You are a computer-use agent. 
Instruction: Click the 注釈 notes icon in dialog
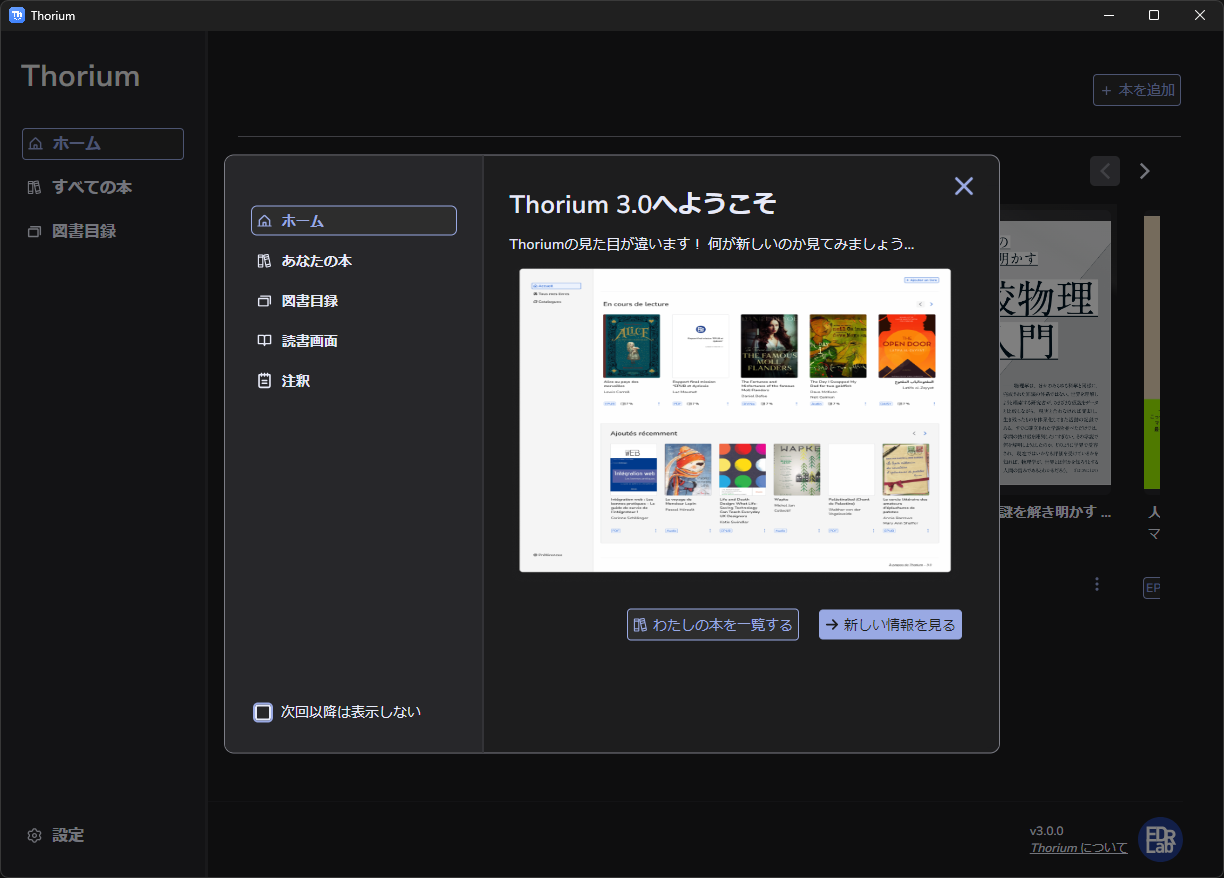pyautogui.click(x=264, y=381)
